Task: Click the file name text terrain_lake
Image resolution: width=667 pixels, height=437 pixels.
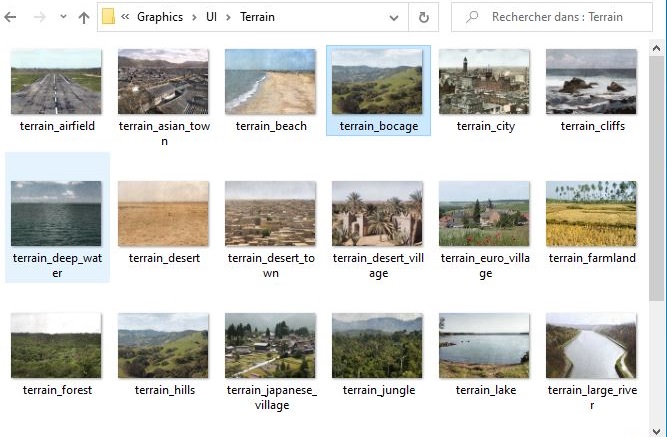Action: click(486, 390)
